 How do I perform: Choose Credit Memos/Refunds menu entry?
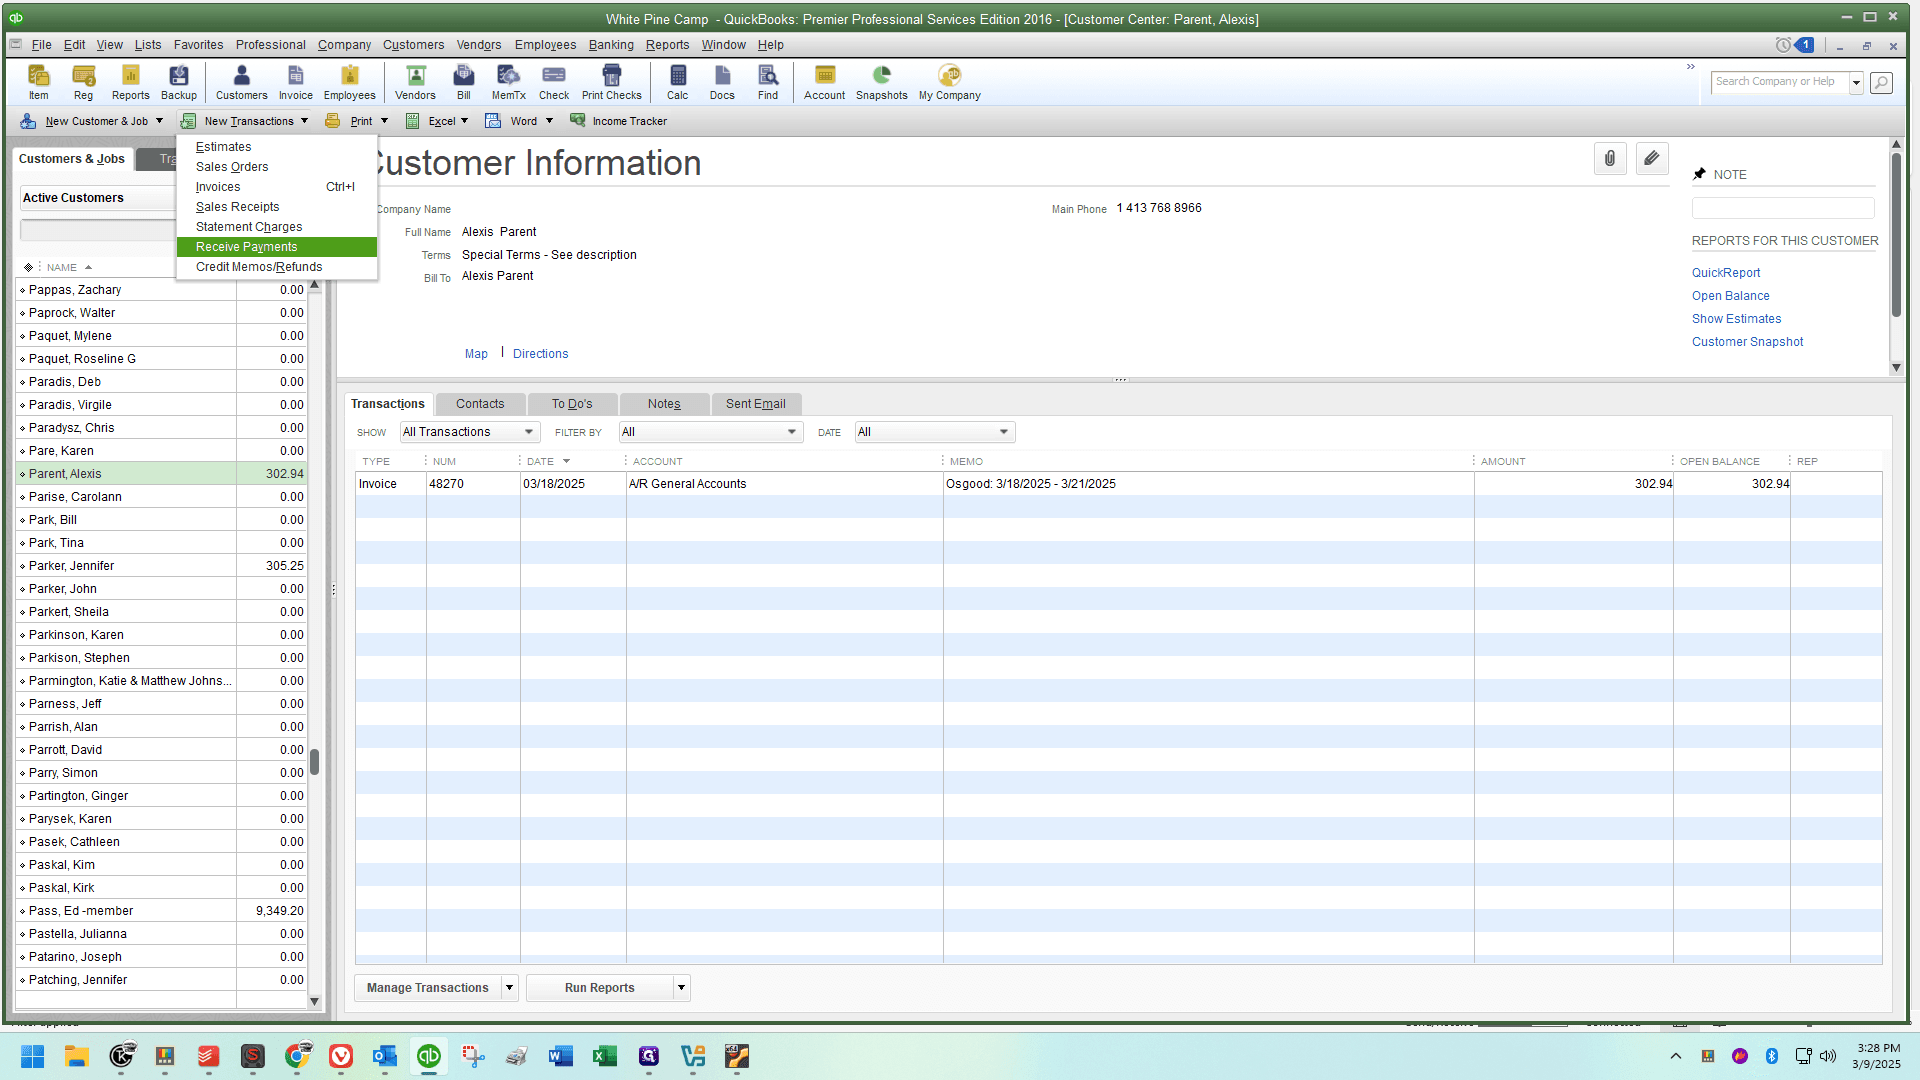pyautogui.click(x=277, y=267)
